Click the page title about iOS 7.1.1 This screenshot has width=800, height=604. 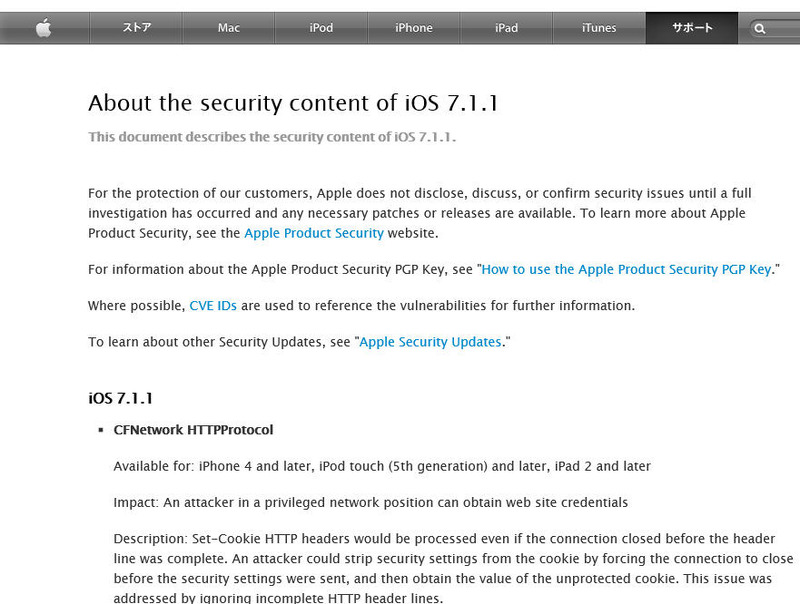[278, 103]
